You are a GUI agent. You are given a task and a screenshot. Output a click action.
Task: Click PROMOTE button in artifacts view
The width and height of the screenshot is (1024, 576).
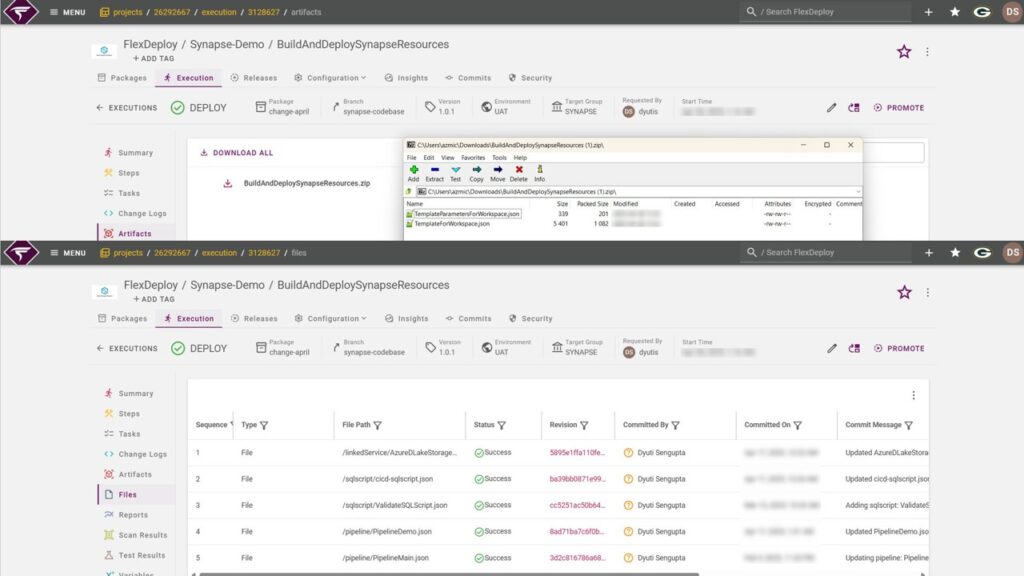coord(899,108)
